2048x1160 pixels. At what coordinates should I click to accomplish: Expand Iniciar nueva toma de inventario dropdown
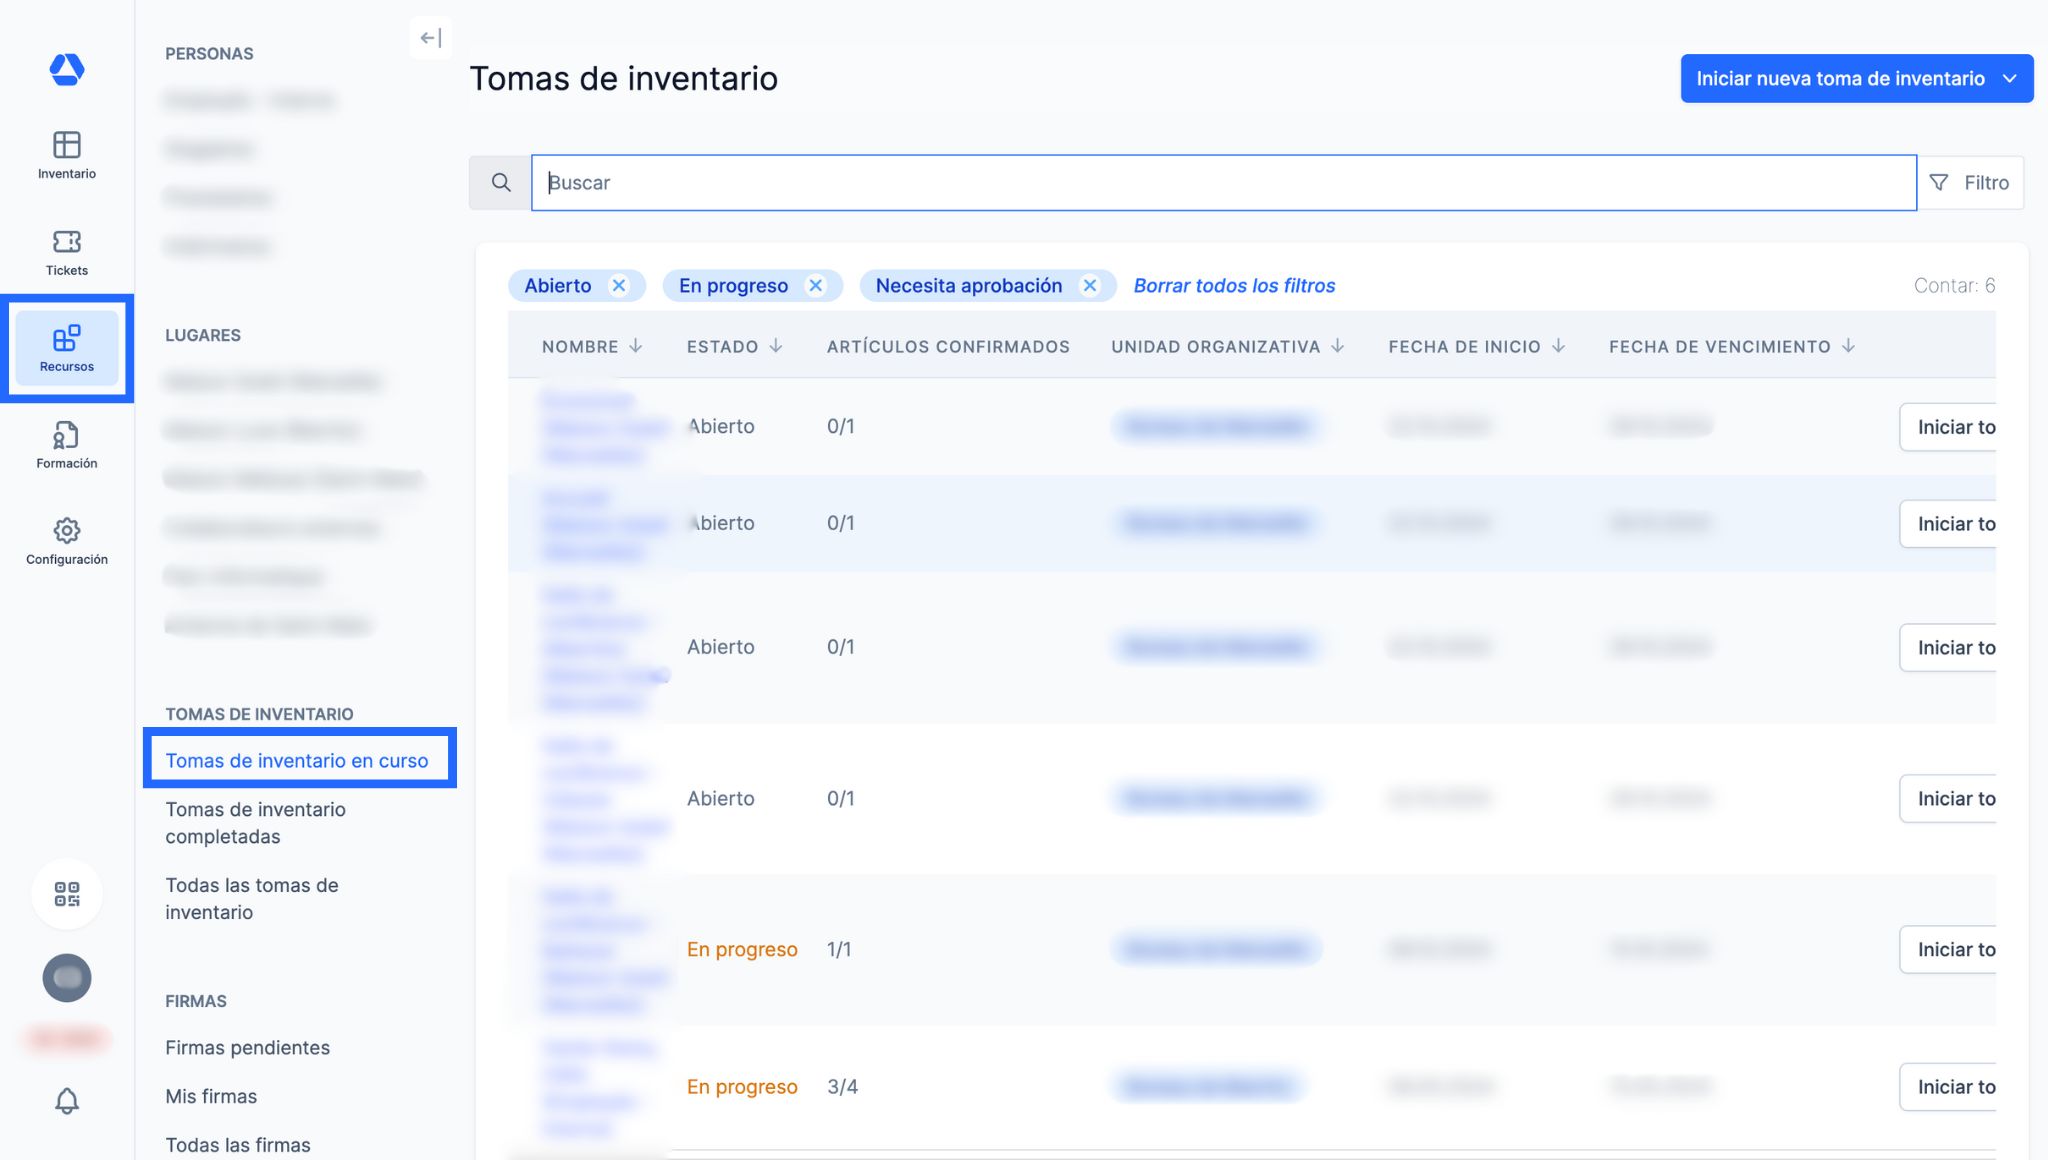pos(2010,79)
